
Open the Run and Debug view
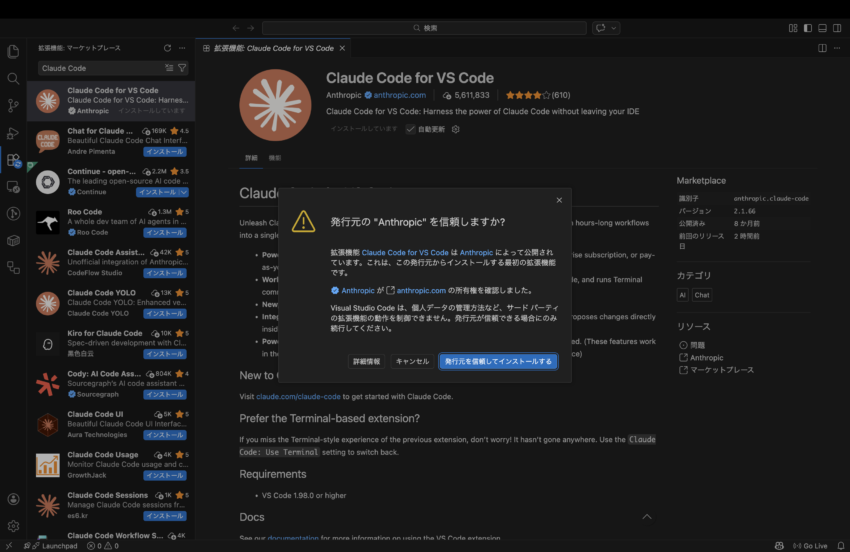tap(13, 132)
